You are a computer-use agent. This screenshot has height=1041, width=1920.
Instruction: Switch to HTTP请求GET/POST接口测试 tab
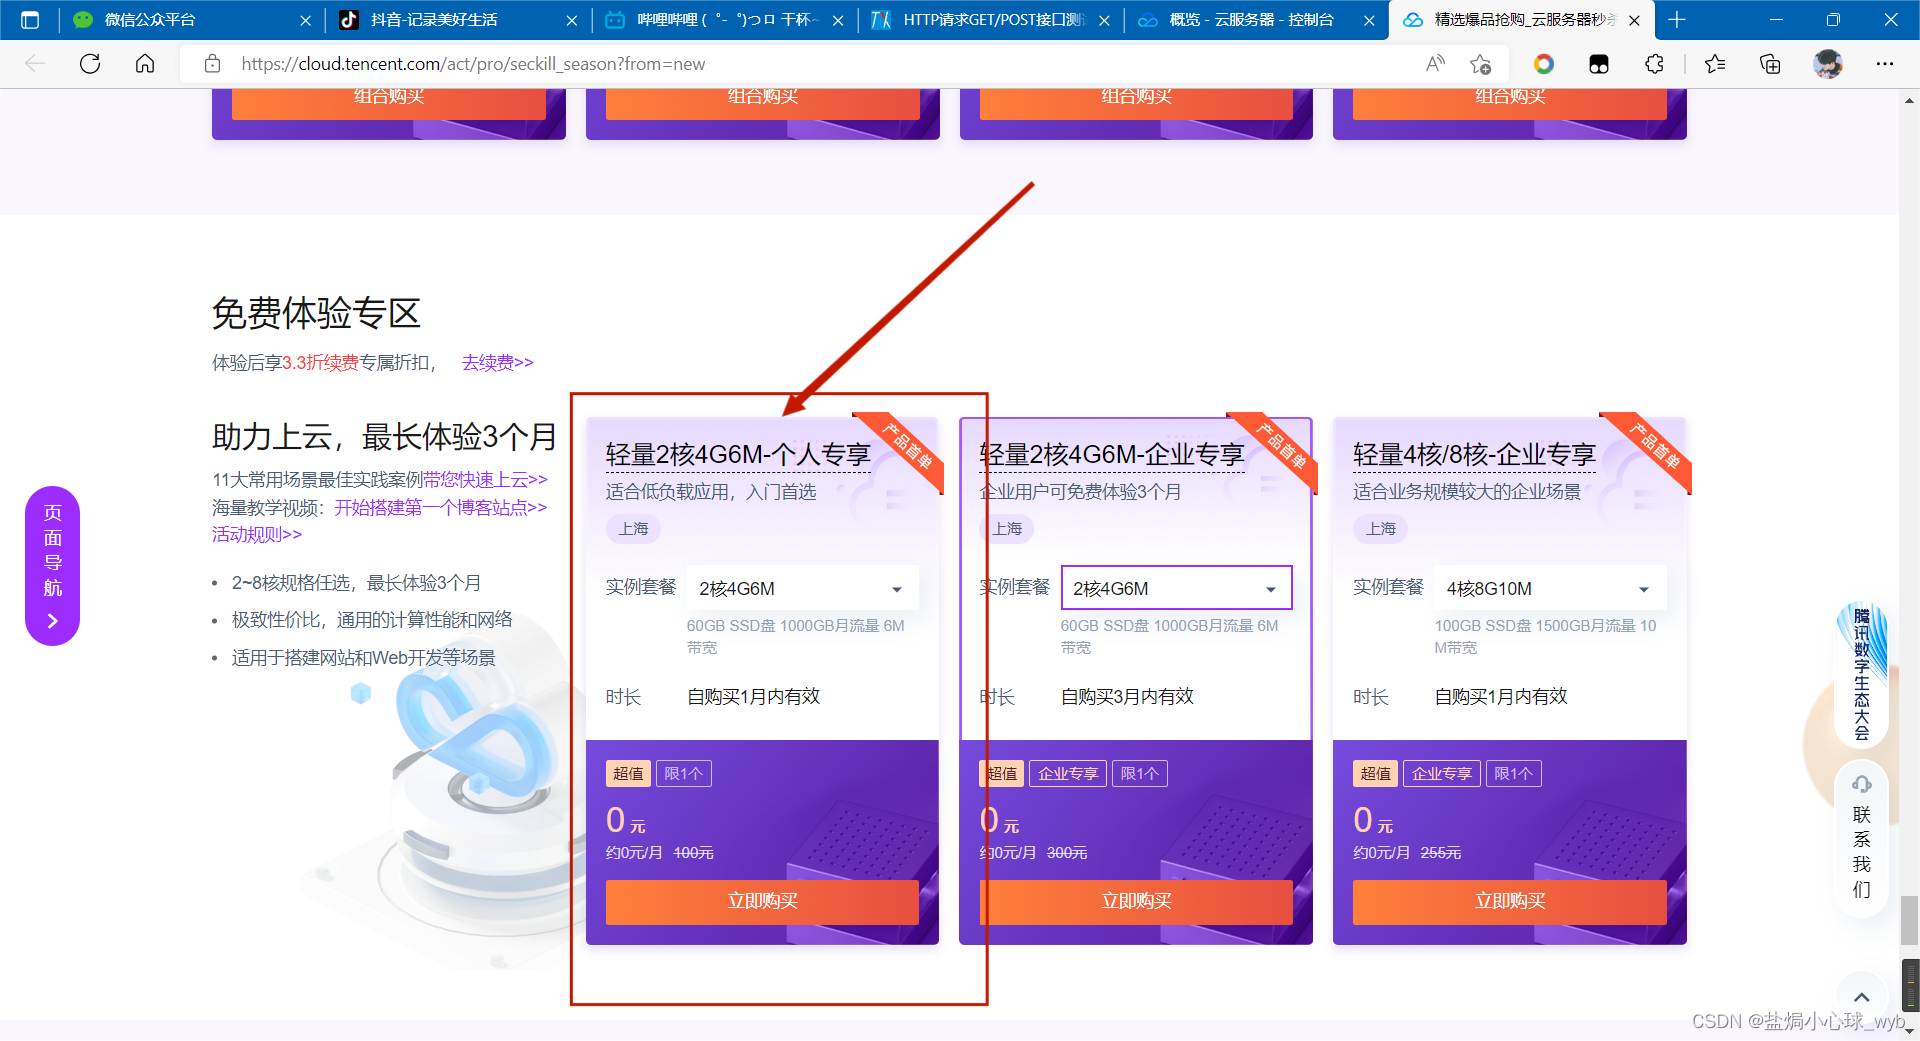990,20
